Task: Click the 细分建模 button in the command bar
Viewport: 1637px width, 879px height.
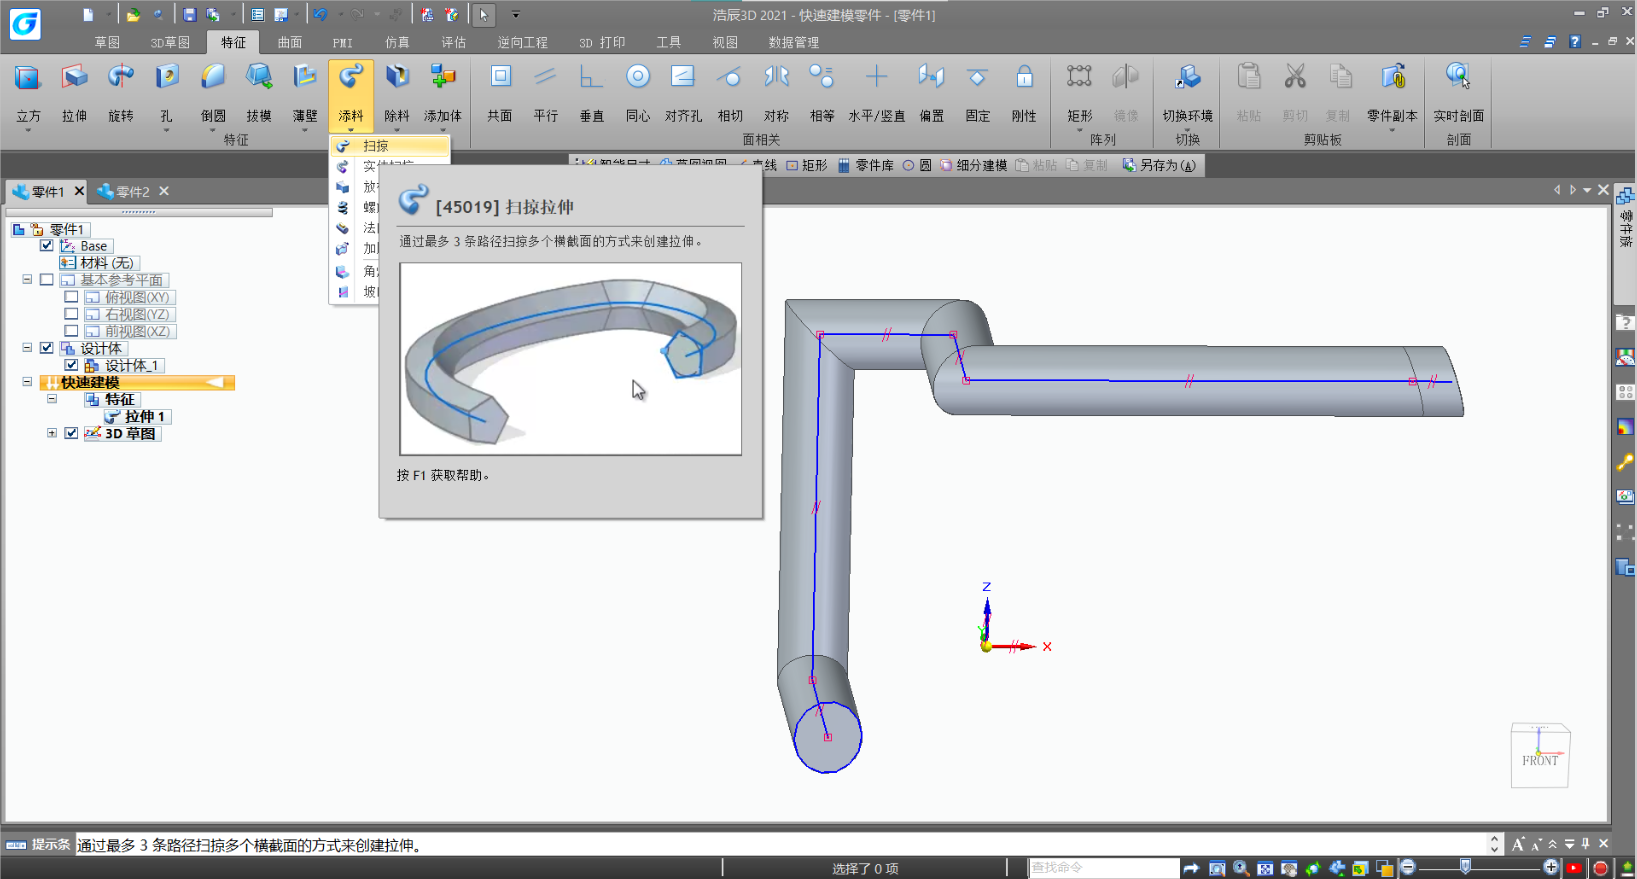Action: [973, 165]
